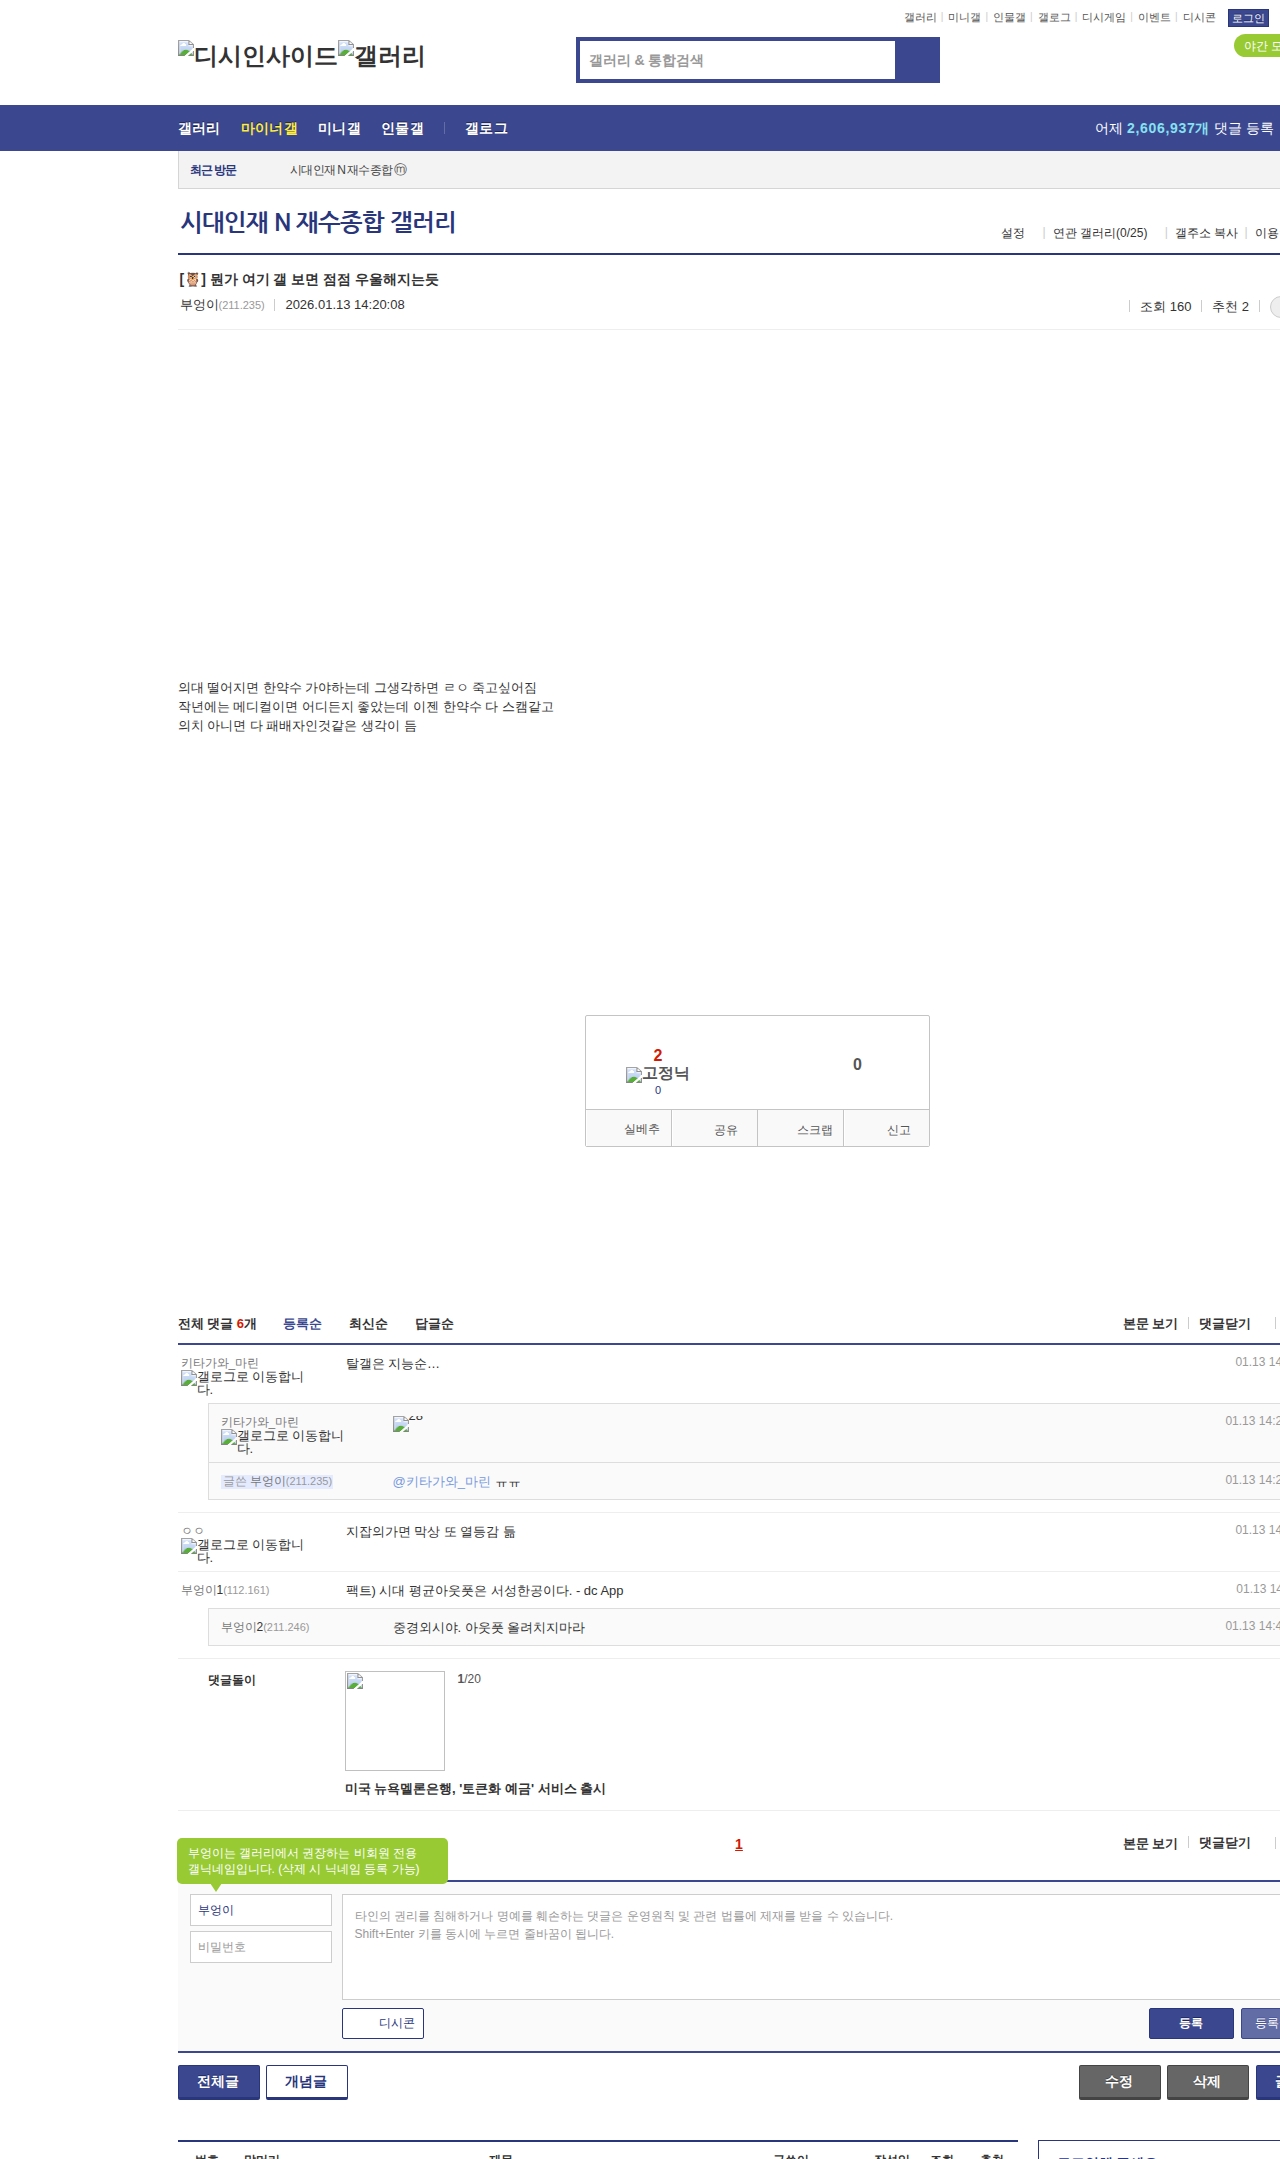This screenshot has height=2159, width=1280.
Task: Click the 실베추 button
Action: click(628, 1128)
